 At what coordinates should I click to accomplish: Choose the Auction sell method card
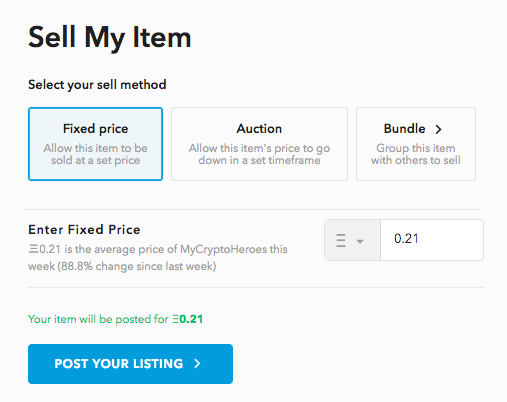tap(259, 144)
